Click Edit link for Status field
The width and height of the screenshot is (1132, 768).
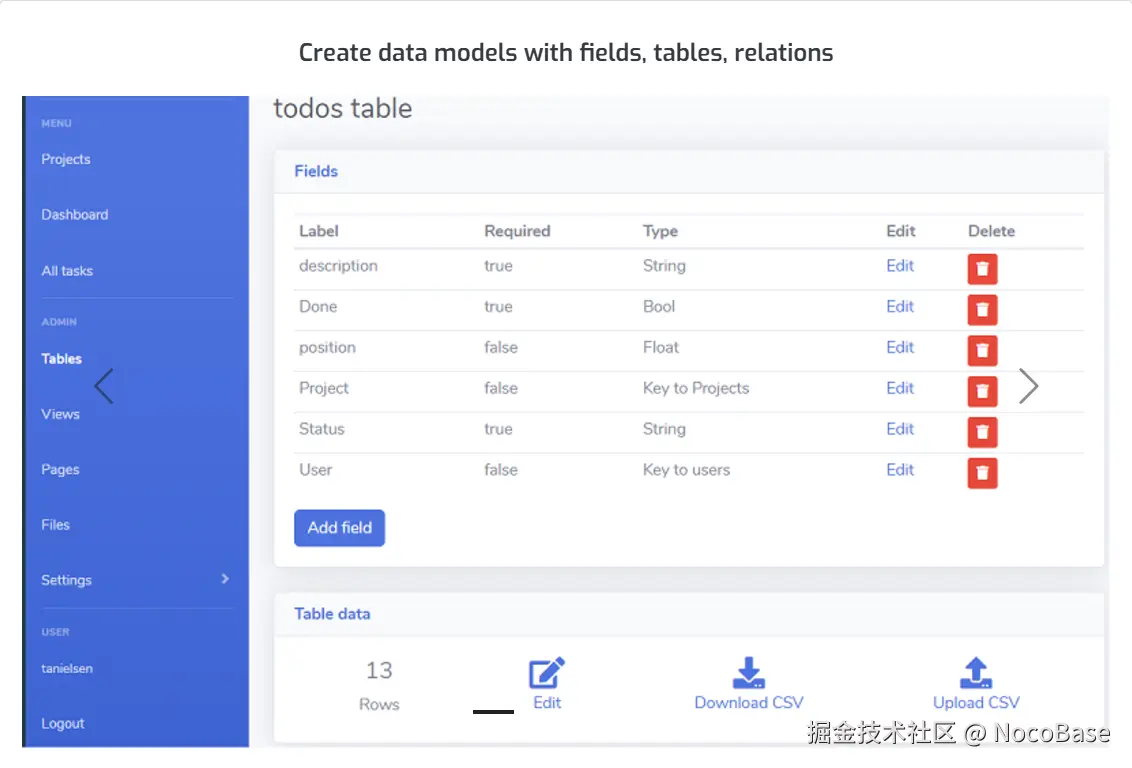click(x=900, y=429)
